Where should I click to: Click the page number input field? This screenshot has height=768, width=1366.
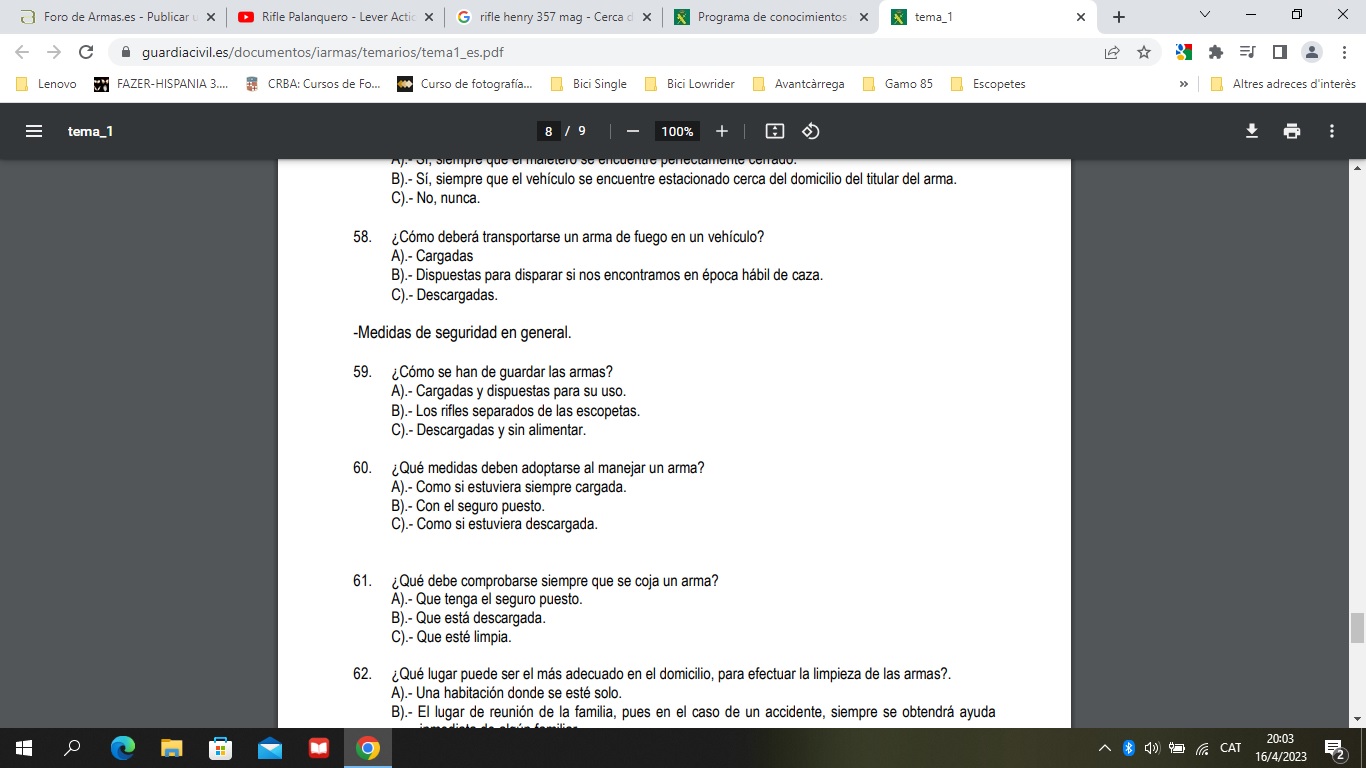pos(548,131)
